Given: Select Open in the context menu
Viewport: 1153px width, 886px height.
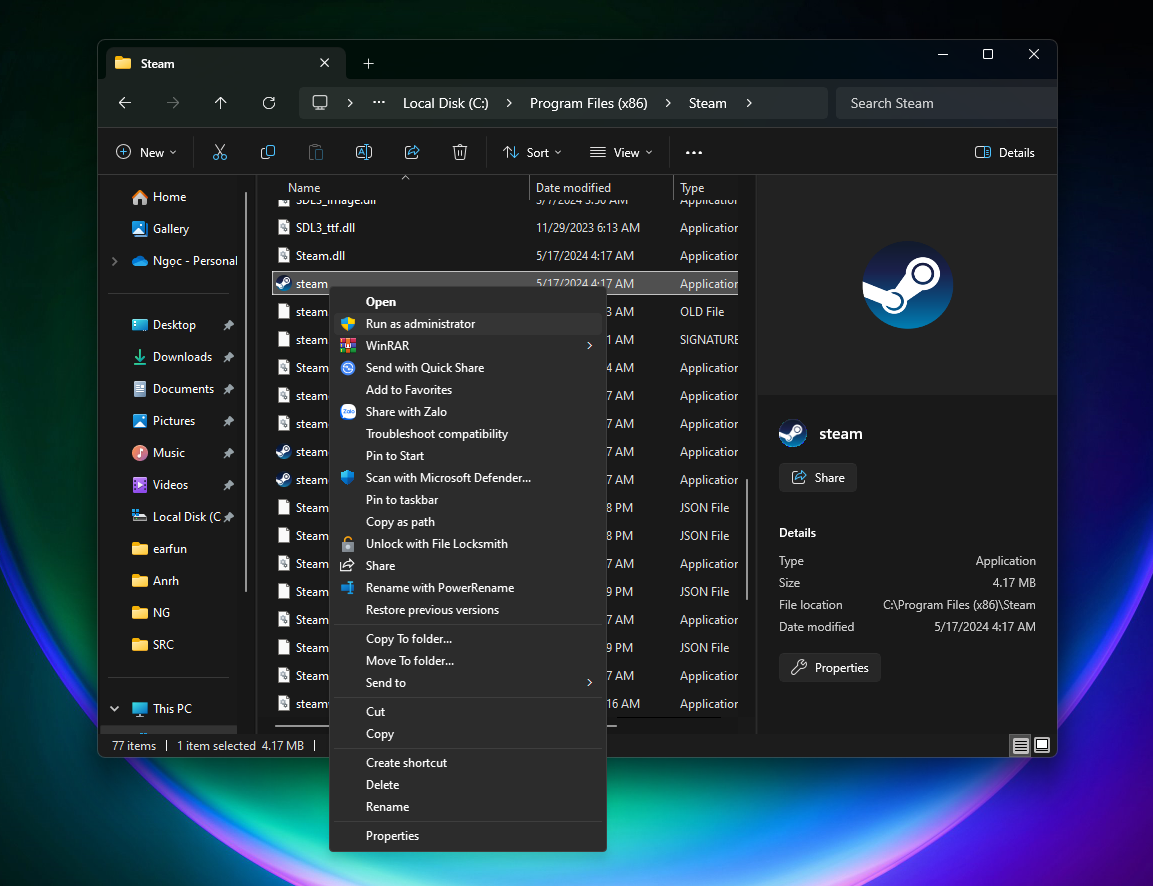Looking at the screenshot, I should pyautogui.click(x=468, y=301).
